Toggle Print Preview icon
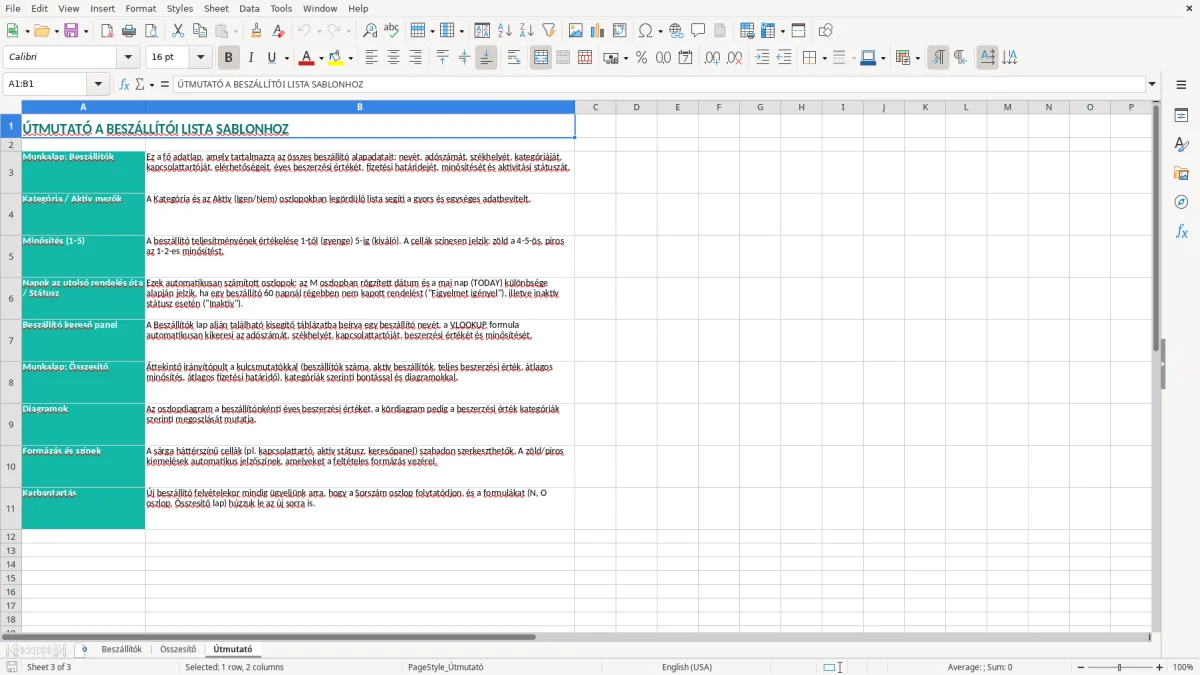This screenshot has height=675, width=1200. point(150,31)
